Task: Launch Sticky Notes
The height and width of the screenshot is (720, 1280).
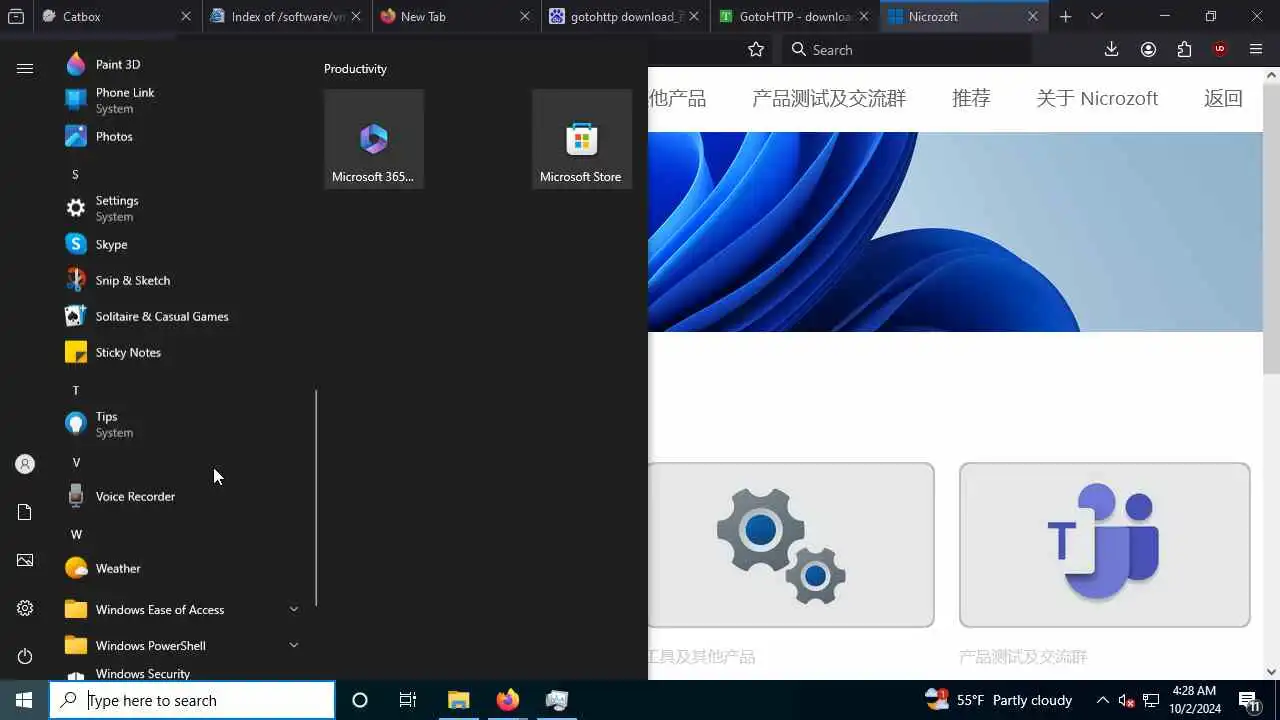Action: click(180, 352)
